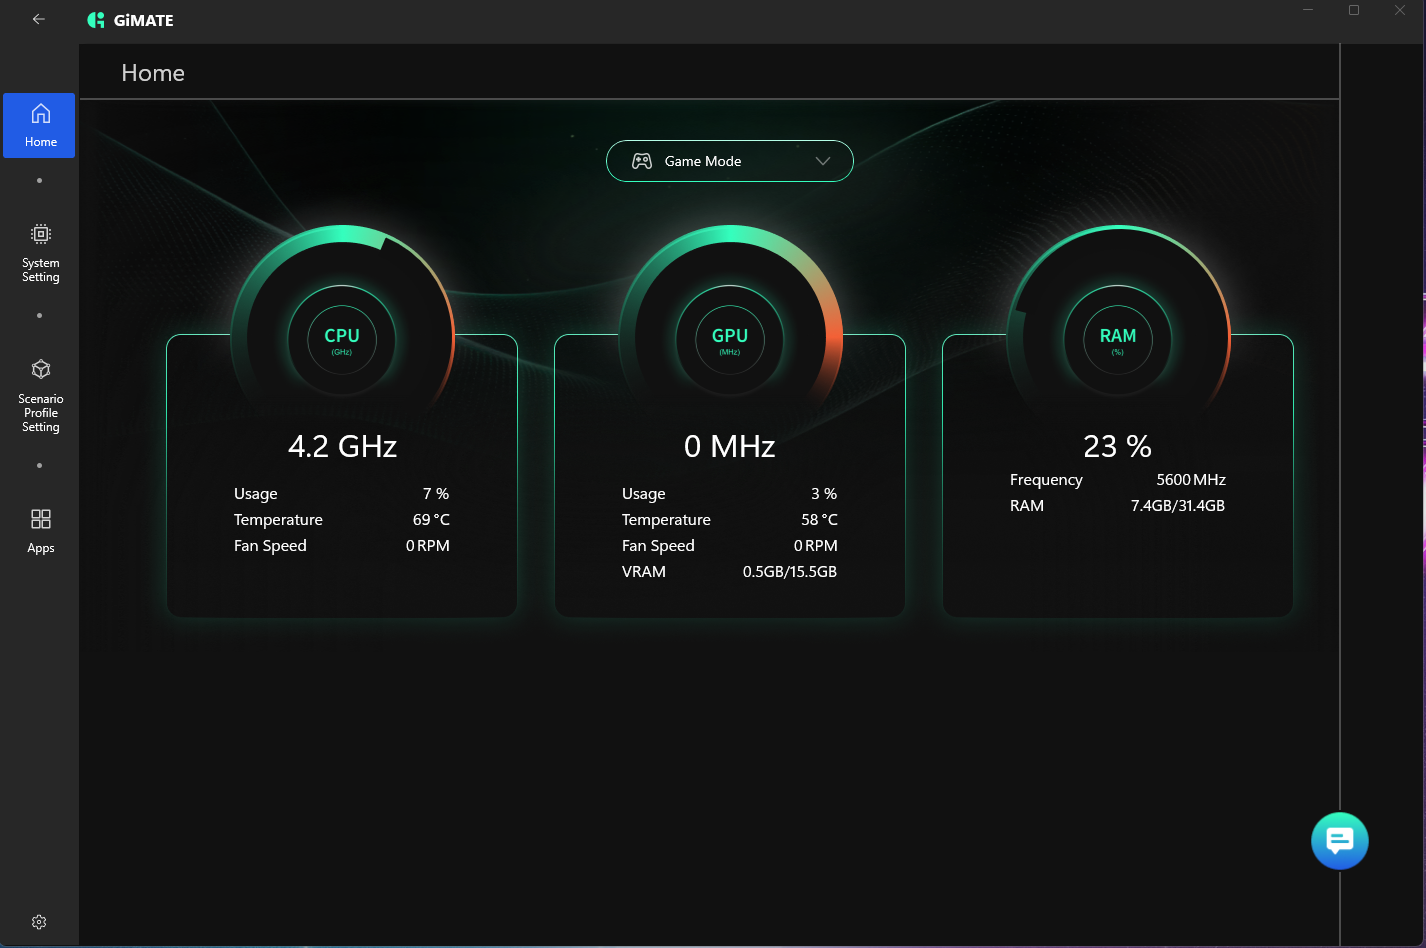Click the GPU VRAM 0.5GB/15.5GB value
The height and width of the screenshot is (948, 1426).
(789, 572)
